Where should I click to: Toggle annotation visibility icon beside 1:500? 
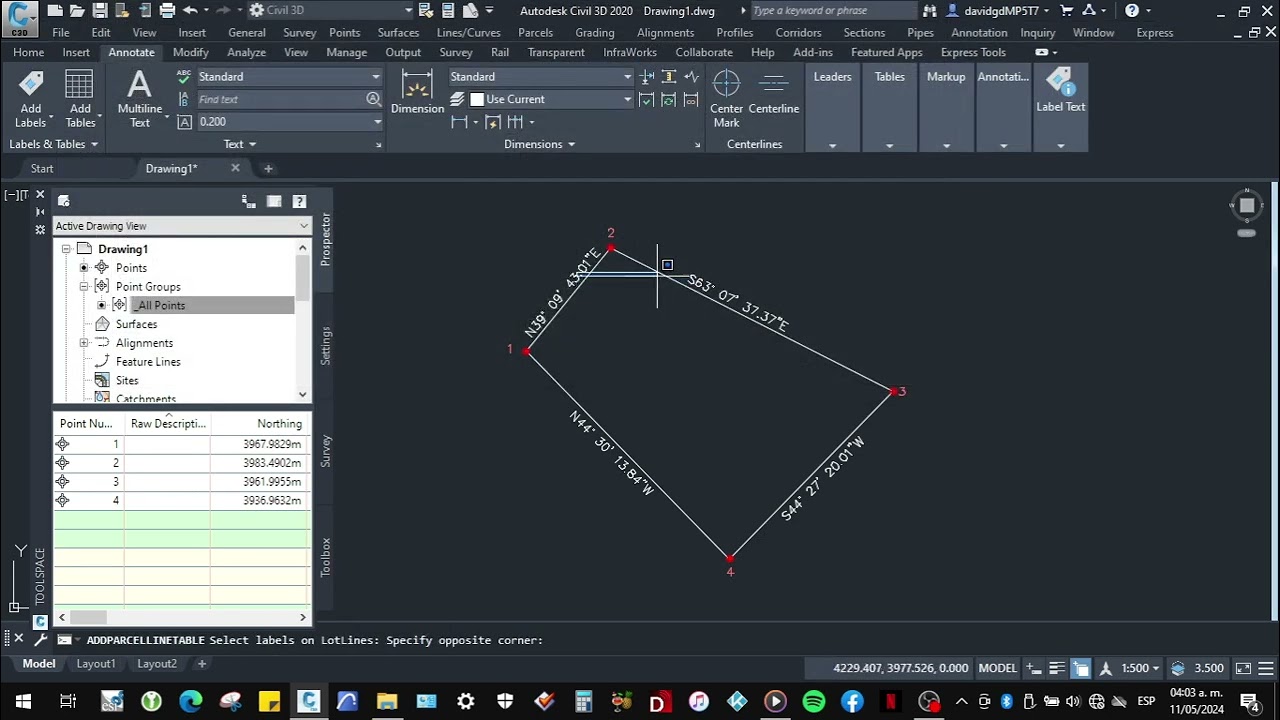click(1106, 668)
